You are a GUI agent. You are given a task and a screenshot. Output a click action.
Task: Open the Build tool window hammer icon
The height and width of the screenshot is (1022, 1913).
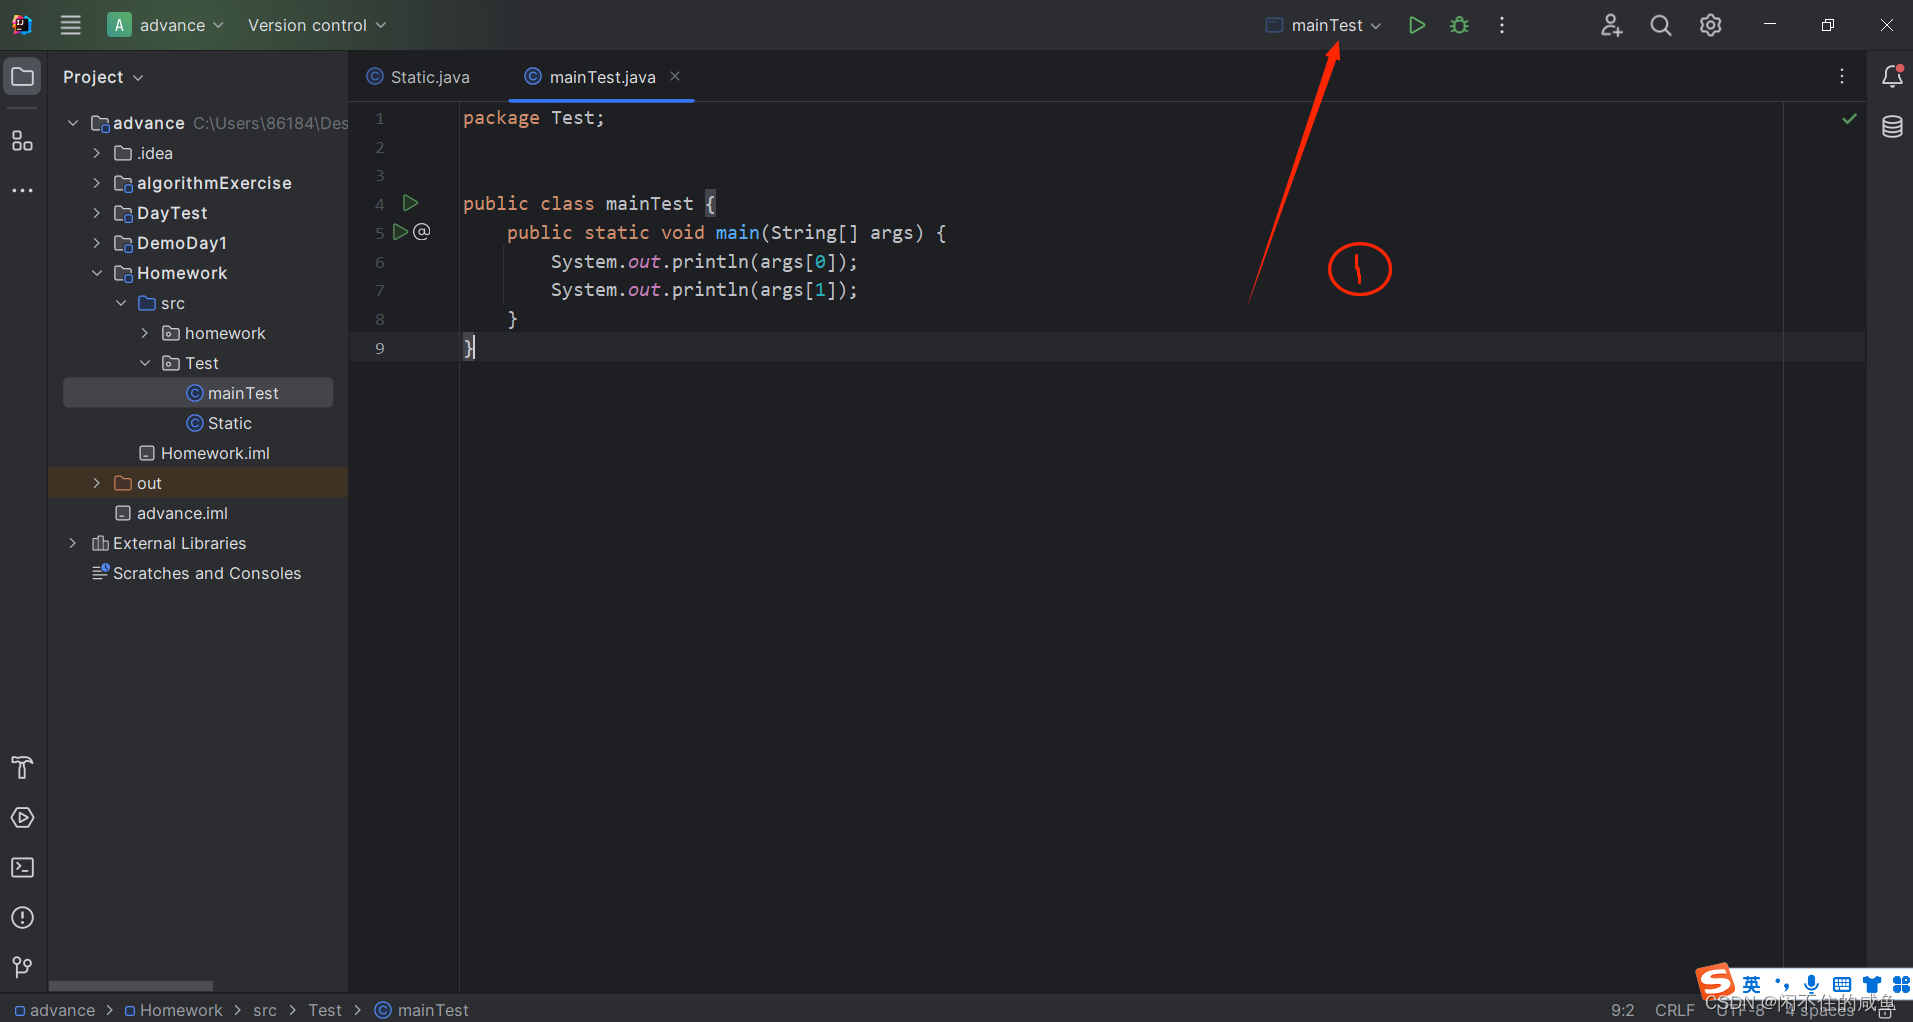22,768
